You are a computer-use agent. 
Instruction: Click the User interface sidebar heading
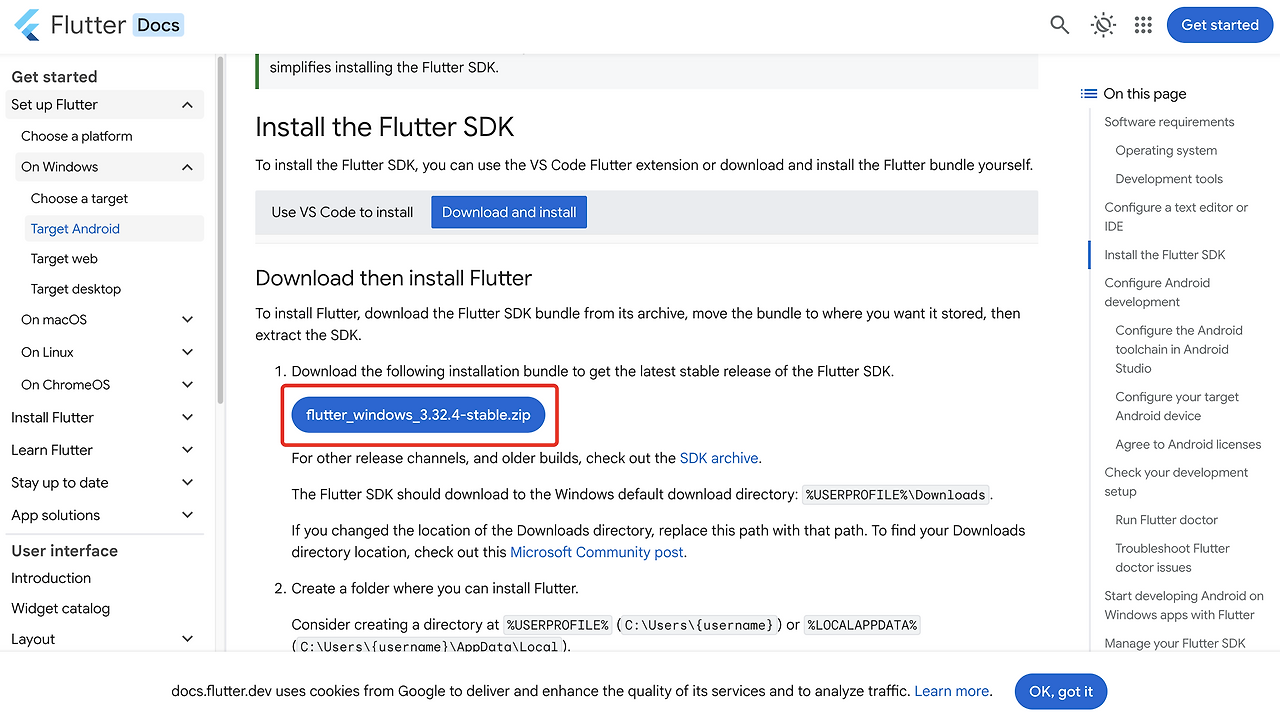click(x=64, y=551)
